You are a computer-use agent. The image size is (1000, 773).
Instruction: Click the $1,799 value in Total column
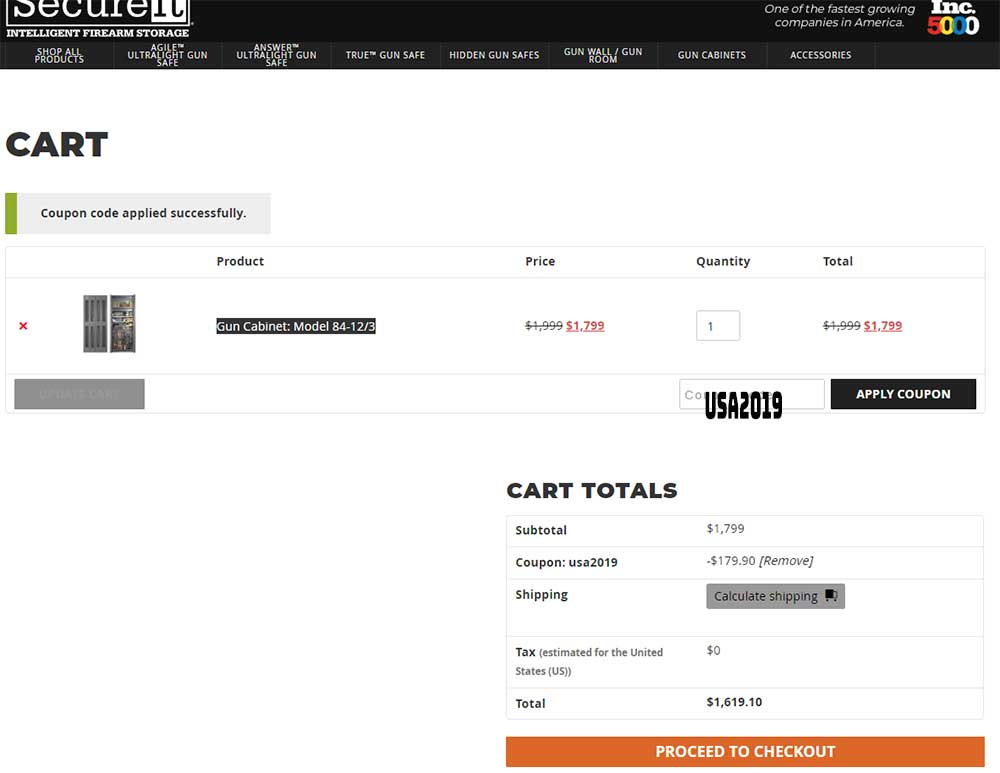(883, 326)
